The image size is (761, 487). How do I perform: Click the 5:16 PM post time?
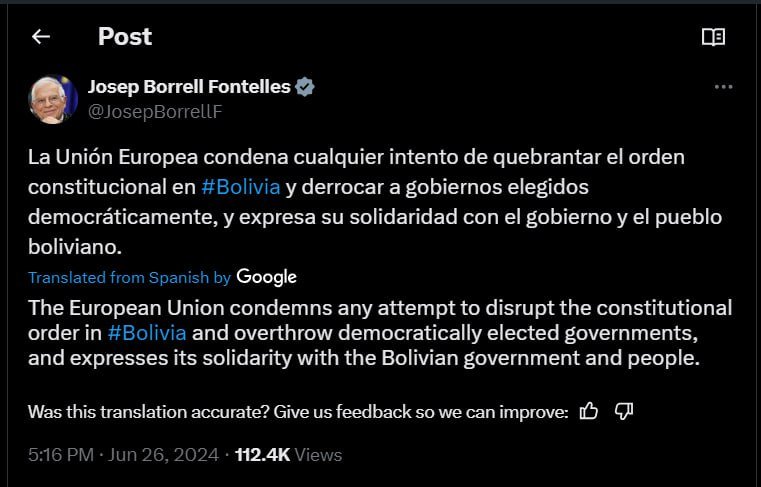pos(61,455)
